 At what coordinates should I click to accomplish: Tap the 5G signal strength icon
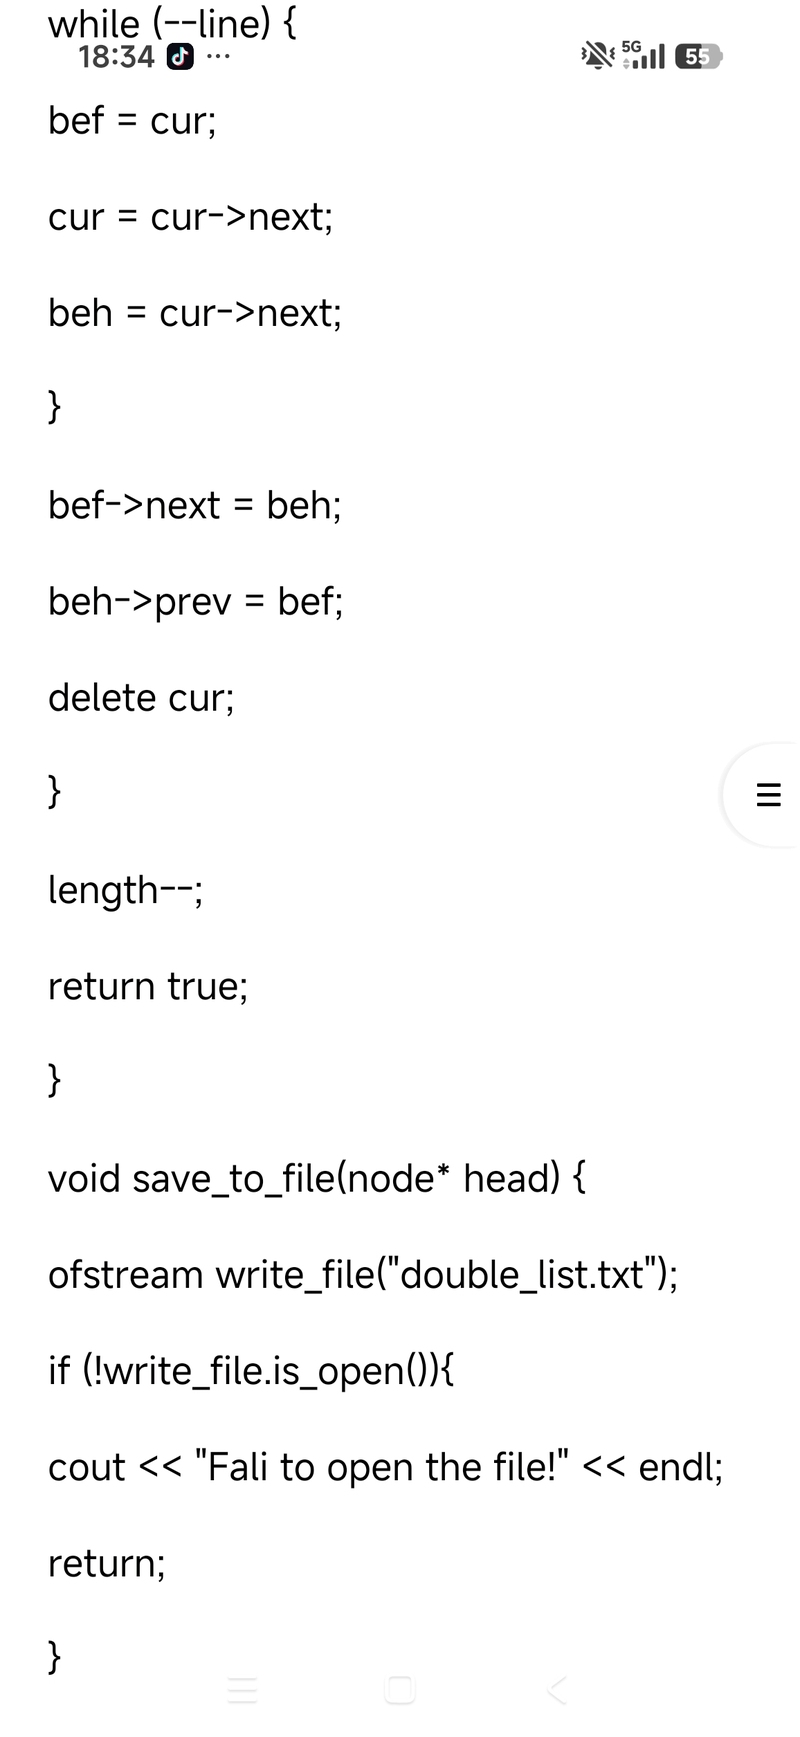pos(643,55)
